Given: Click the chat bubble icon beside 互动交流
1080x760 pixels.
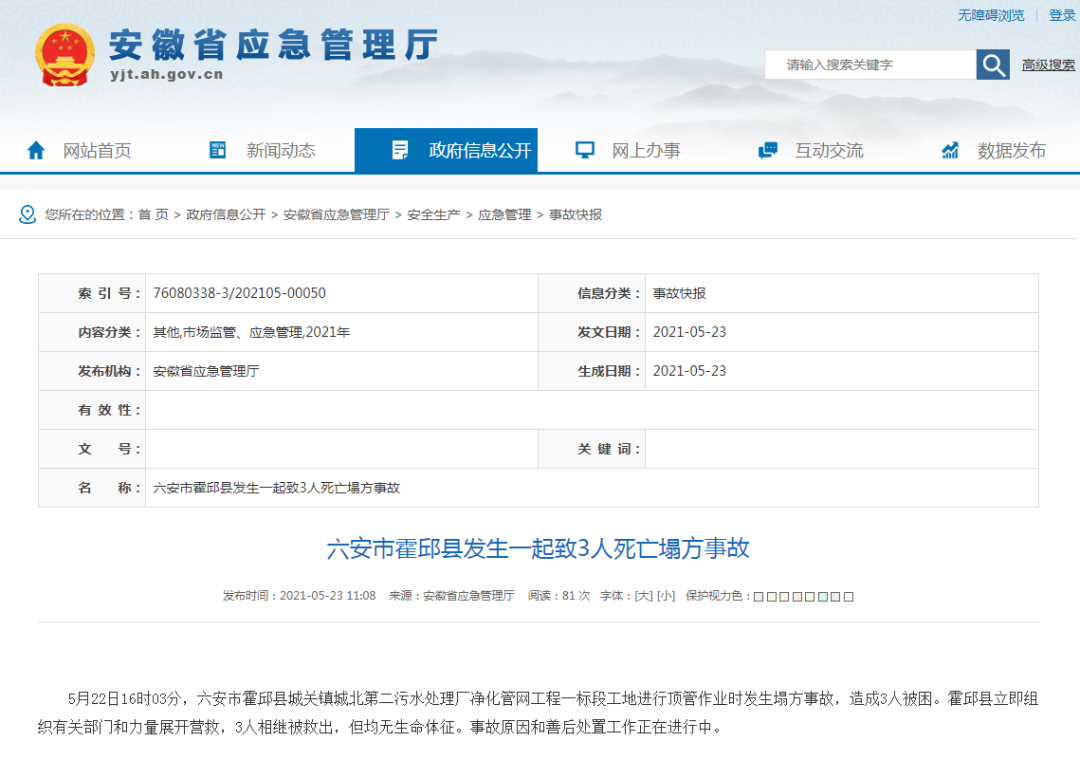Looking at the screenshot, I should (x=768, y=149).
